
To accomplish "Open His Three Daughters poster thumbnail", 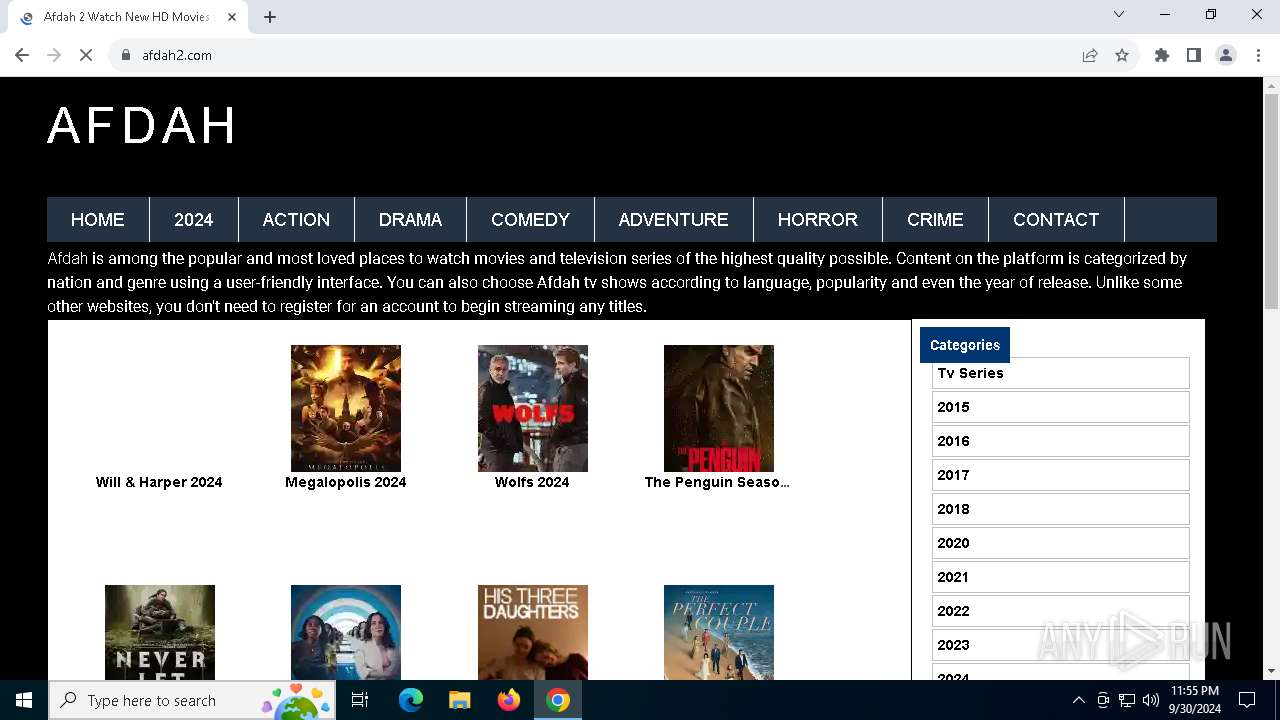I will 533,632.
